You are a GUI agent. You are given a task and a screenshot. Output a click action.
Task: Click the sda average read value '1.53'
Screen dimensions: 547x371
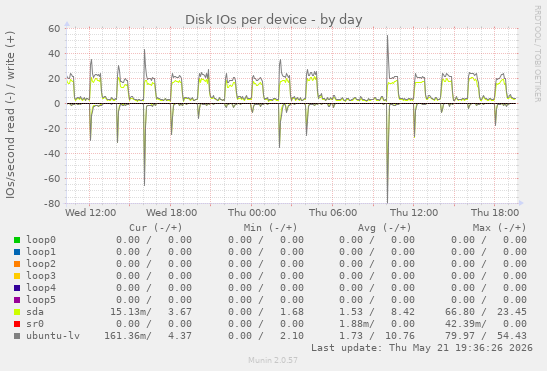[351, 312]
